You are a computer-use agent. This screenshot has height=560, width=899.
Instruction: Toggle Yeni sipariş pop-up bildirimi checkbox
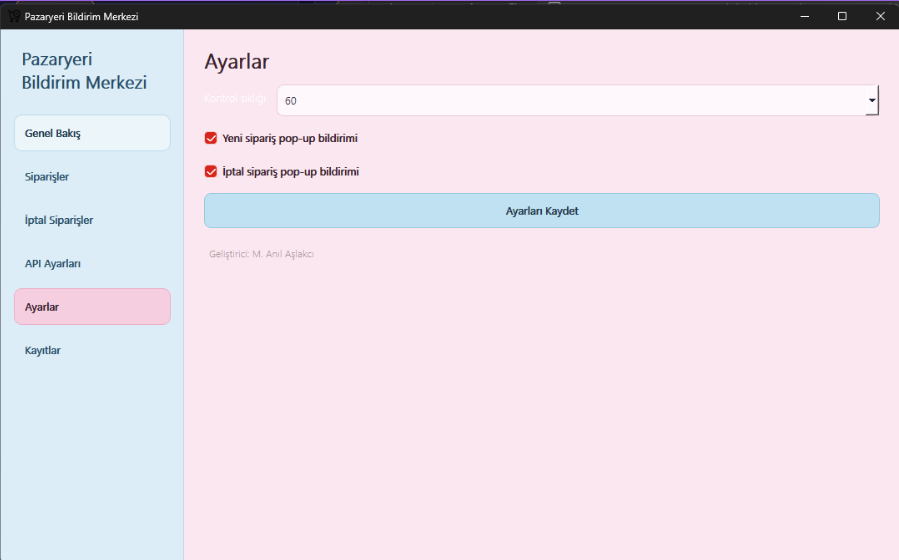tap(211, 138)
